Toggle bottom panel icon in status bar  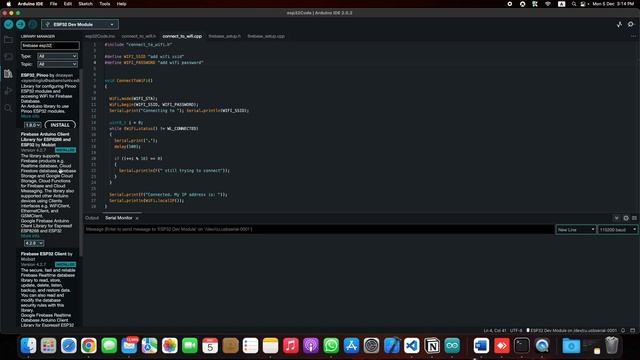(633, 330)
